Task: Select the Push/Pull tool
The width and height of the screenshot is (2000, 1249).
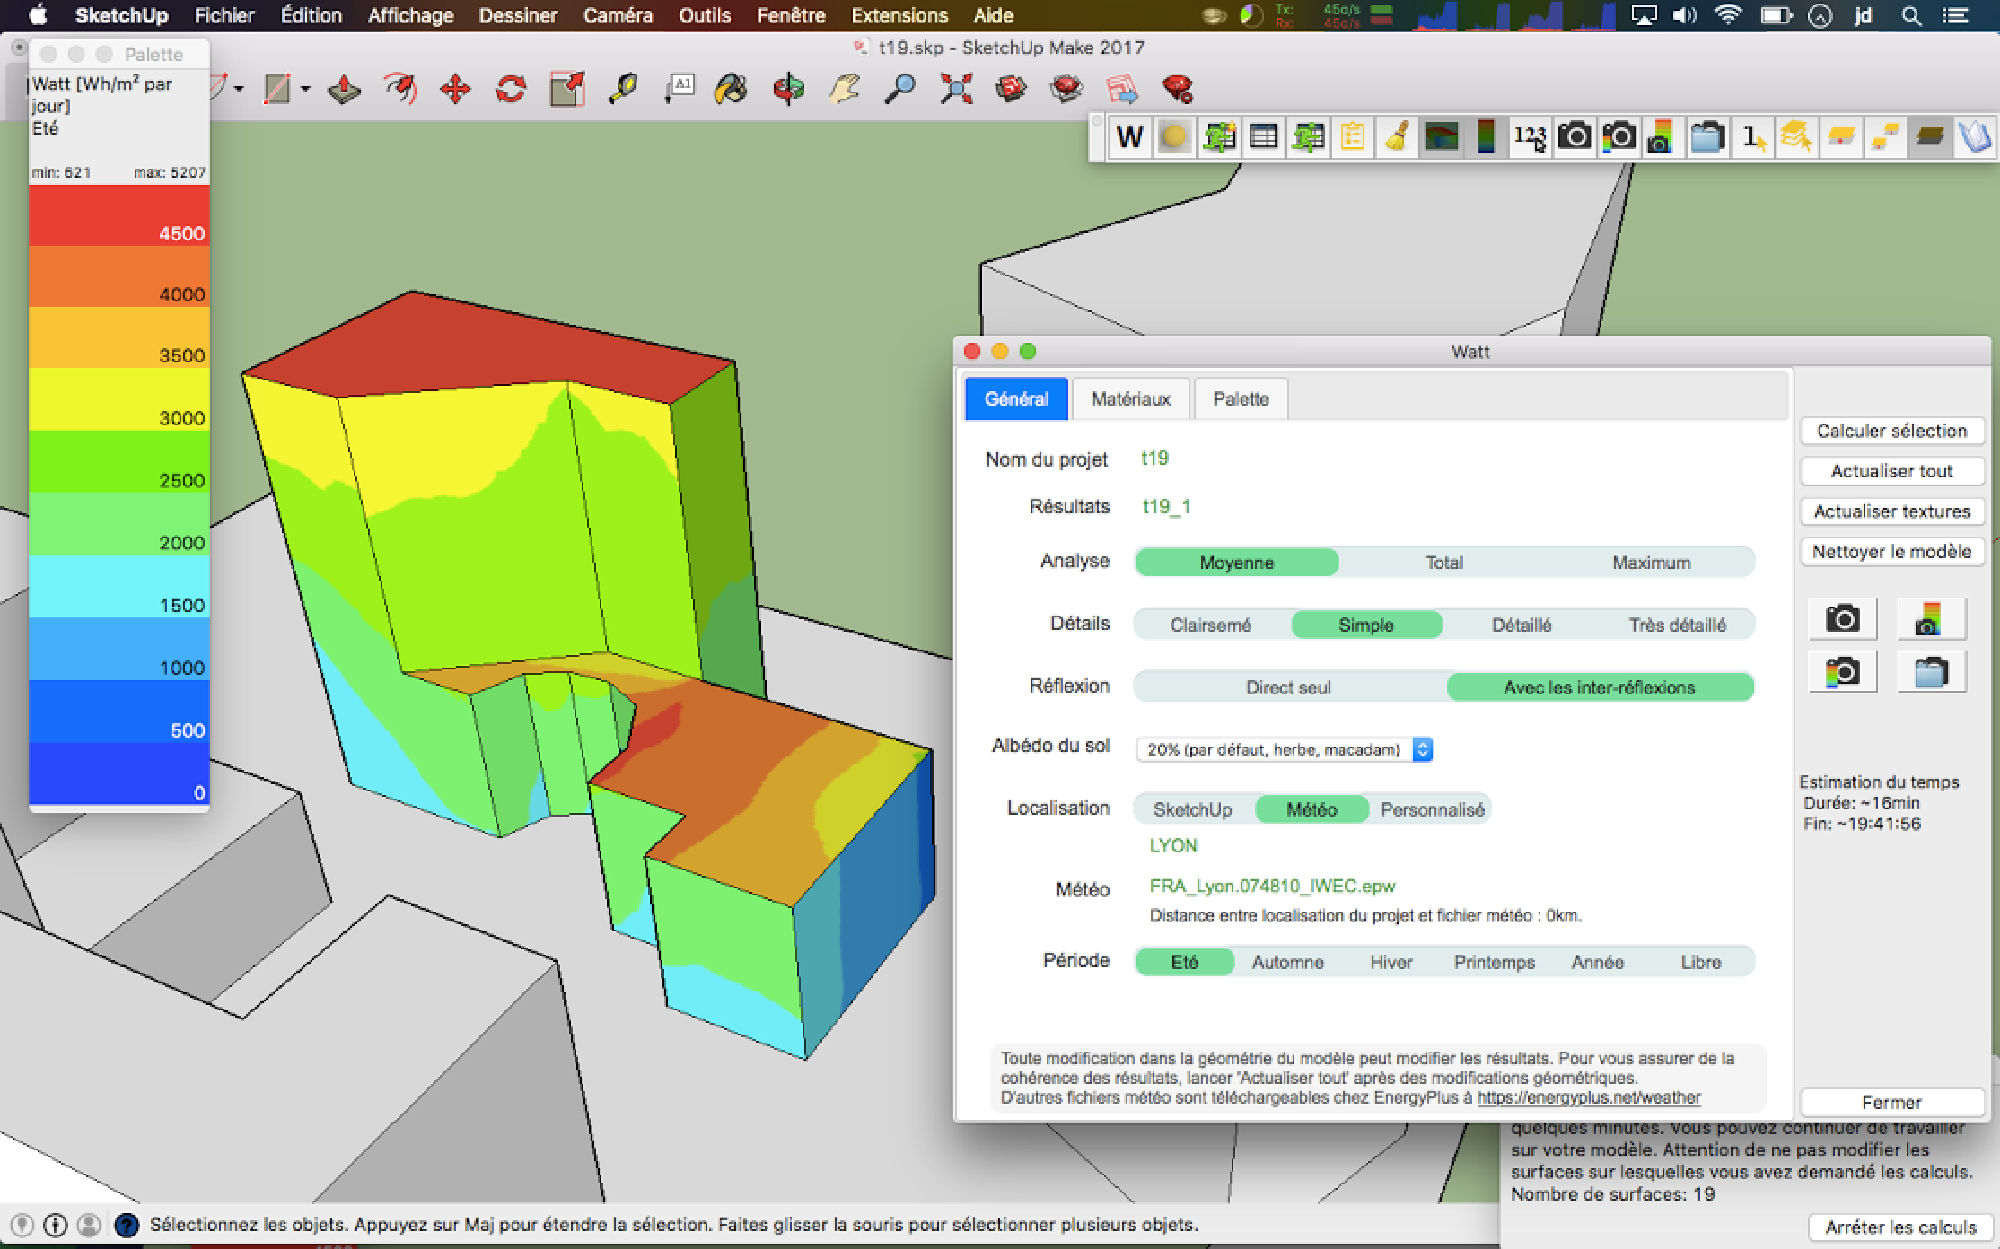Action: (344, 89)
